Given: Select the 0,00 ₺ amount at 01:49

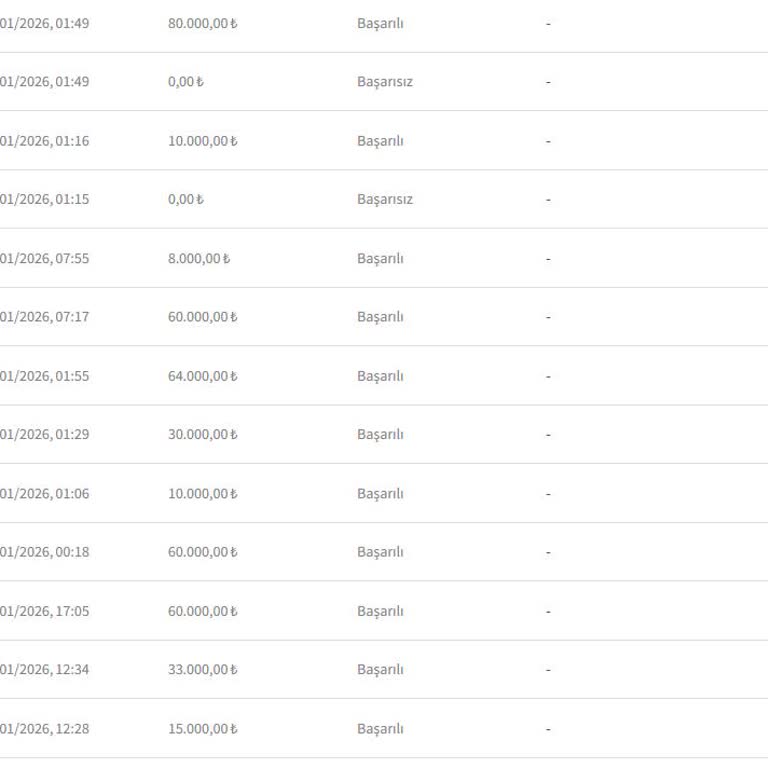Looking at the screenshot, I should [x=186, y=82].
